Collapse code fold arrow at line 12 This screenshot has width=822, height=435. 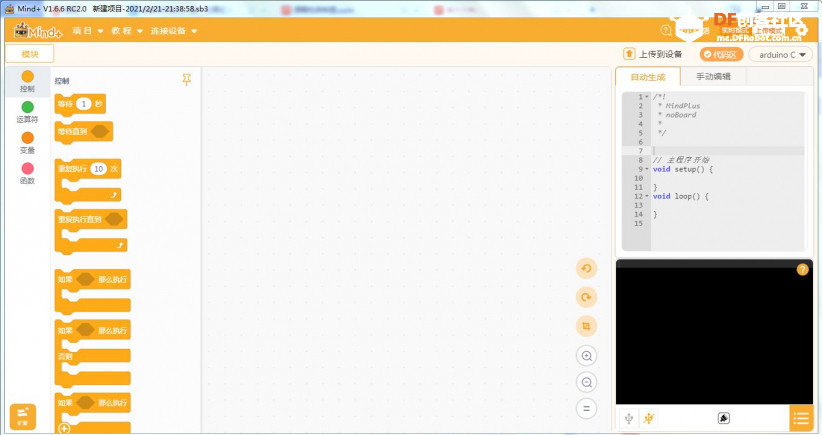[x=647, y=197]
